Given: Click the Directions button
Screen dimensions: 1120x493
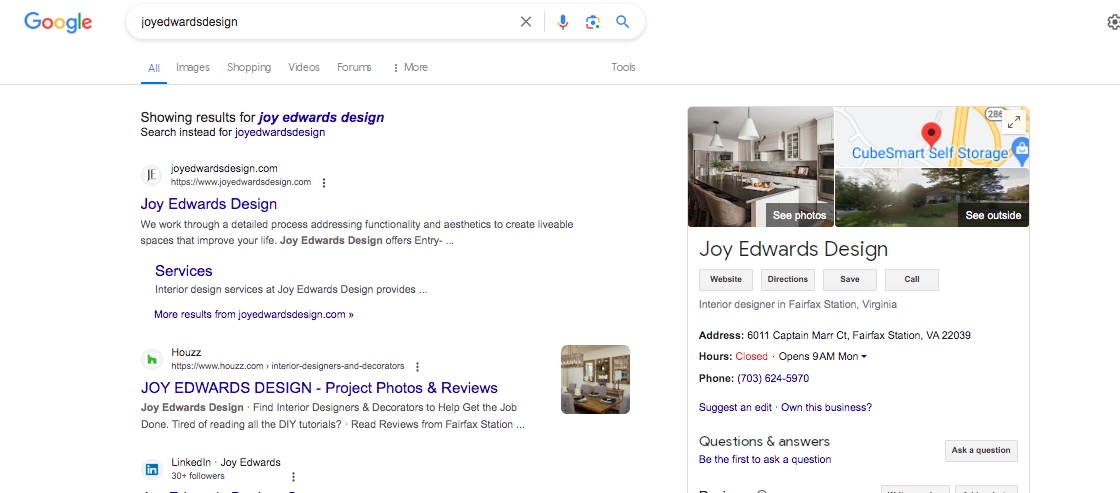Looking at the screenshot, I should click(x=788, y=280).
